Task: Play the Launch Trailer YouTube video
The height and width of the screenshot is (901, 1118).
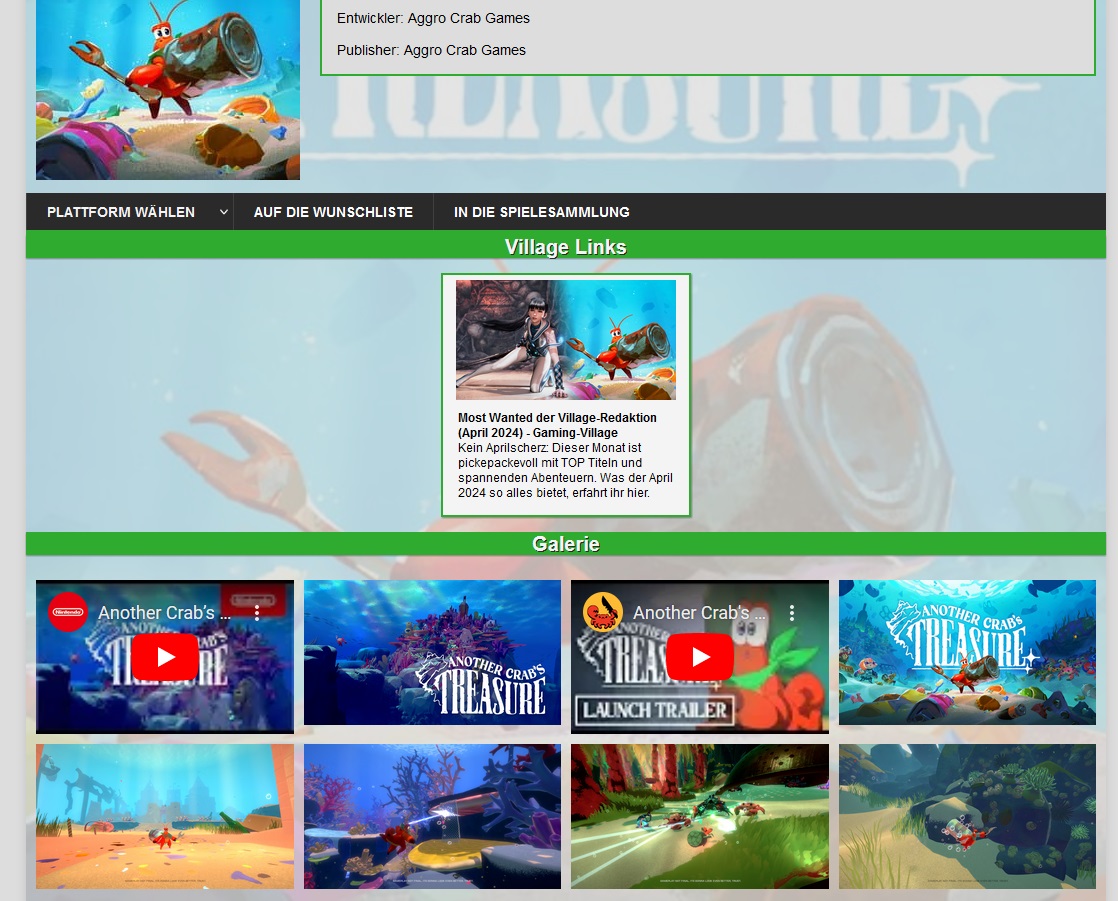Action: 700,657
